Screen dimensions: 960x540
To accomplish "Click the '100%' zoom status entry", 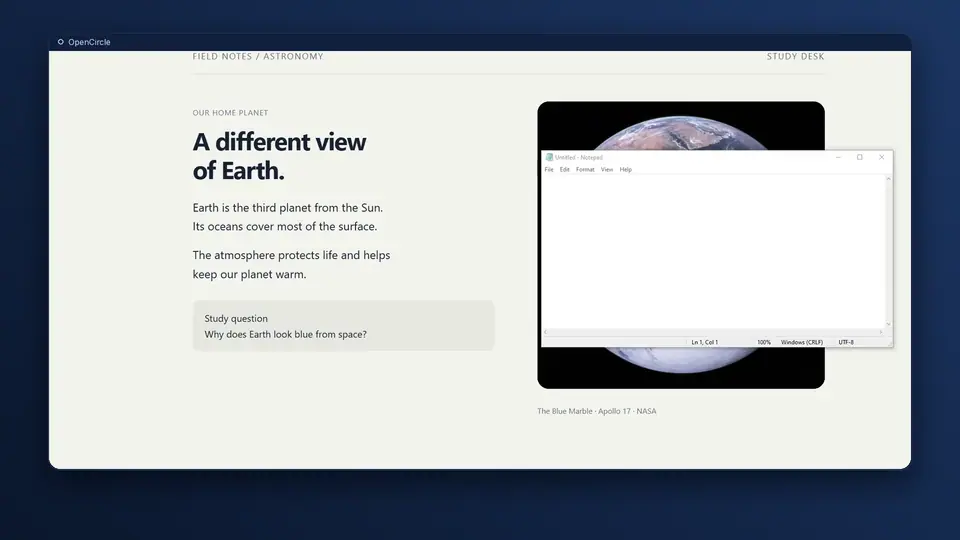I will point(763,342).
